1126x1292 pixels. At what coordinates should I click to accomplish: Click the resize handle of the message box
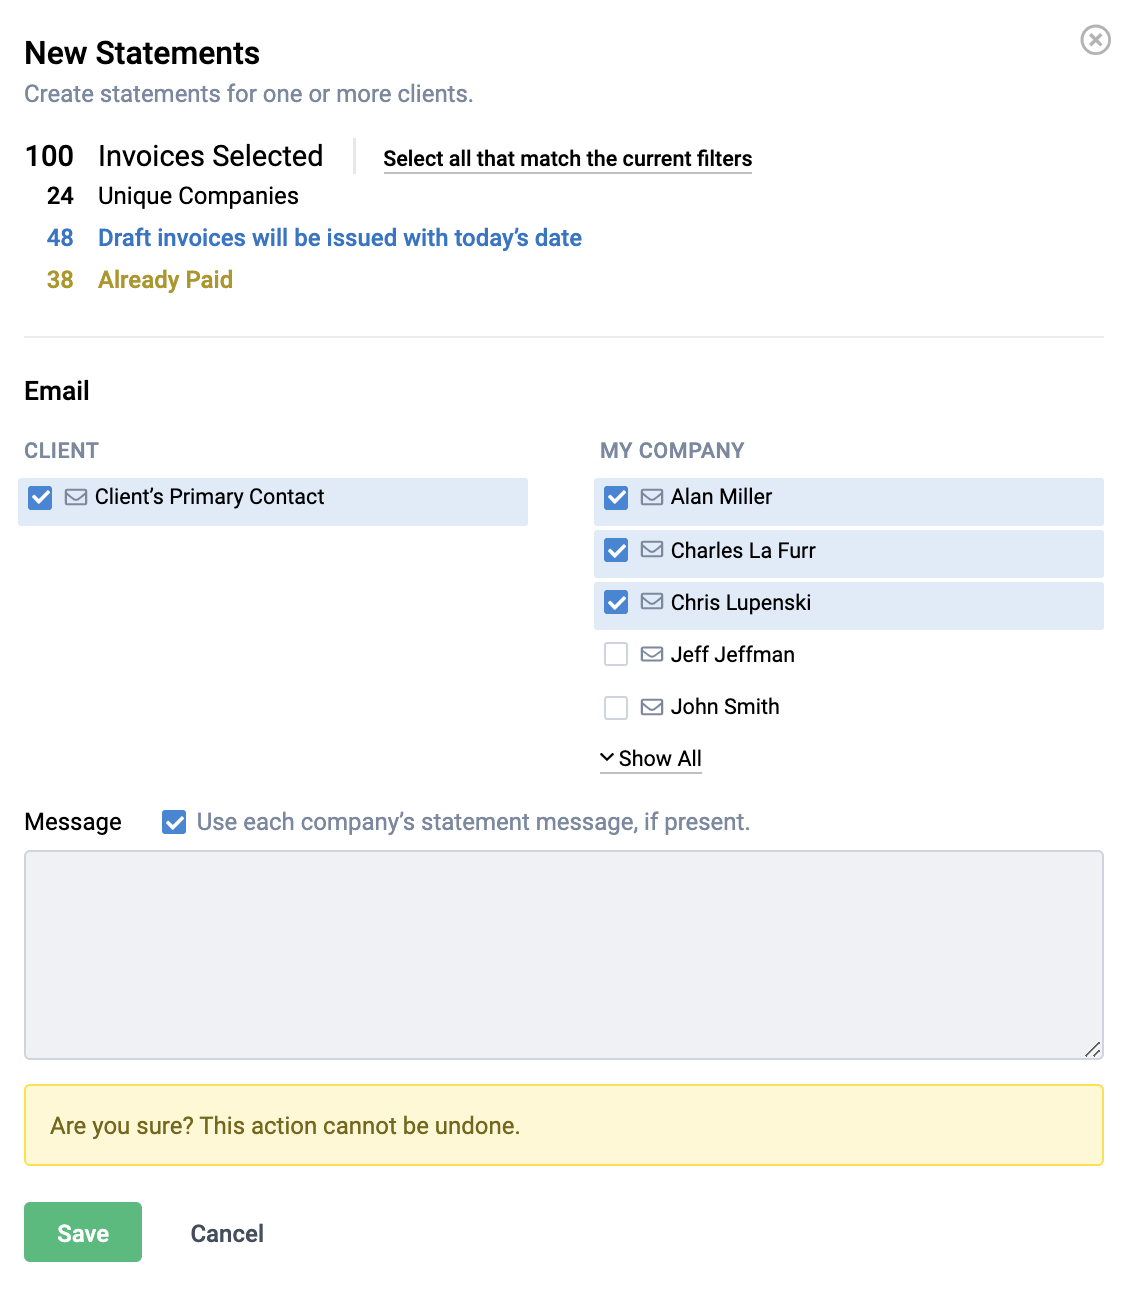coord(1092,1049)
